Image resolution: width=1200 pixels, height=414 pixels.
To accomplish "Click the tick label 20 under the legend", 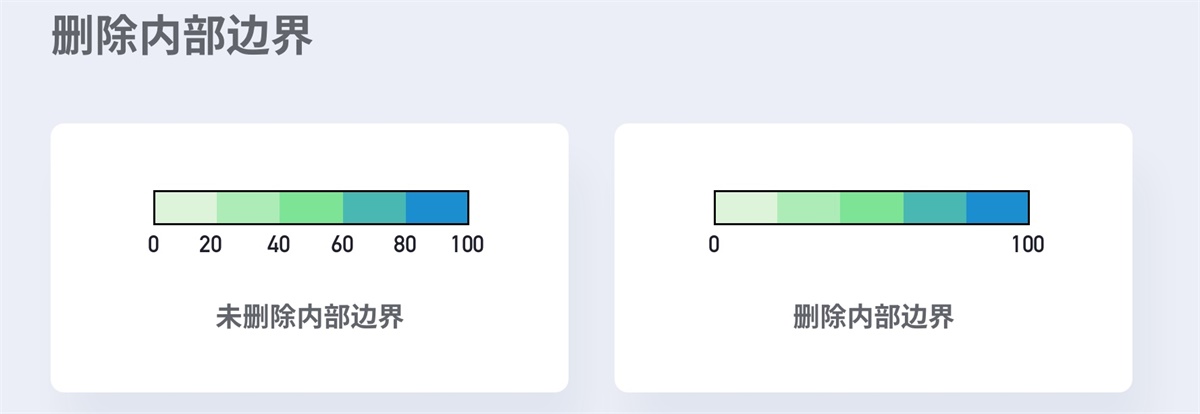I will coord(210,244).
